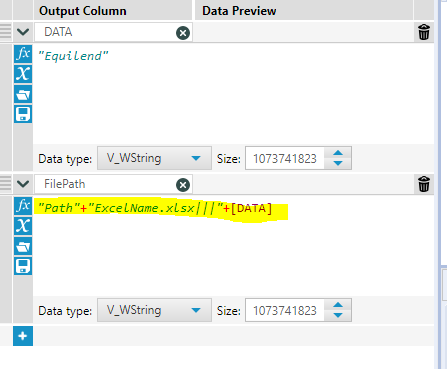Clear the FilePath output column name
Image resolution: width=447 pixels, height=369 pixels.
pos(183,185)
